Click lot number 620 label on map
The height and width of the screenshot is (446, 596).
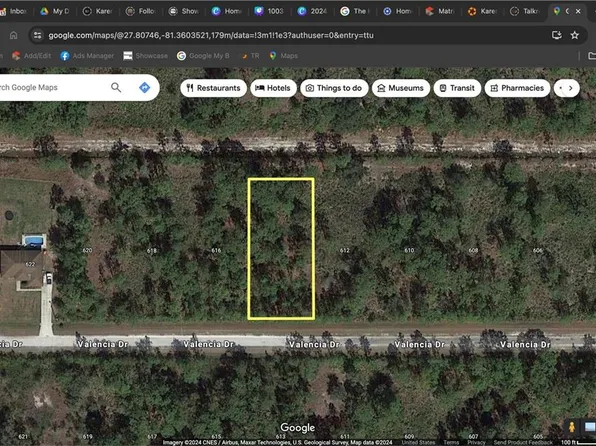click(87, 250)
